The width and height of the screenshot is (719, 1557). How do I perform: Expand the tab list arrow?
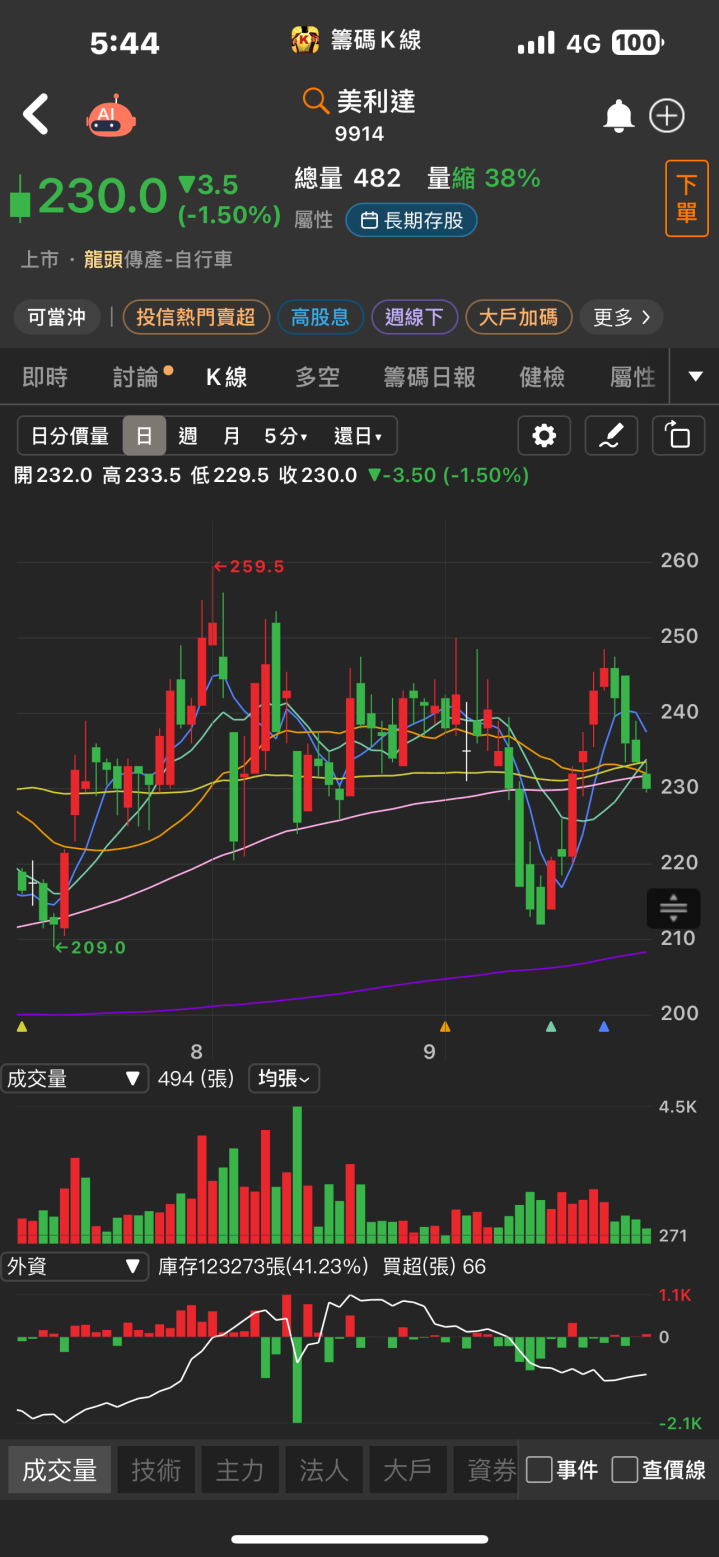[696, 377]
